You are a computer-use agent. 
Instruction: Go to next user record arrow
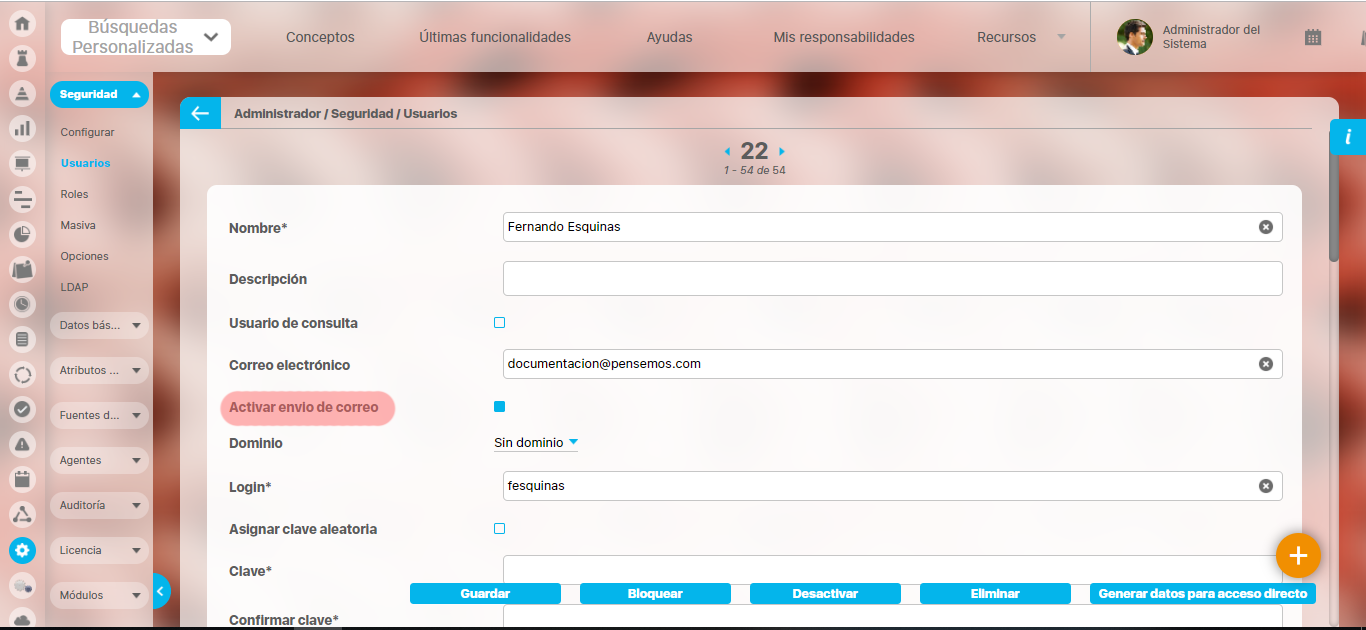click(782, 151)
